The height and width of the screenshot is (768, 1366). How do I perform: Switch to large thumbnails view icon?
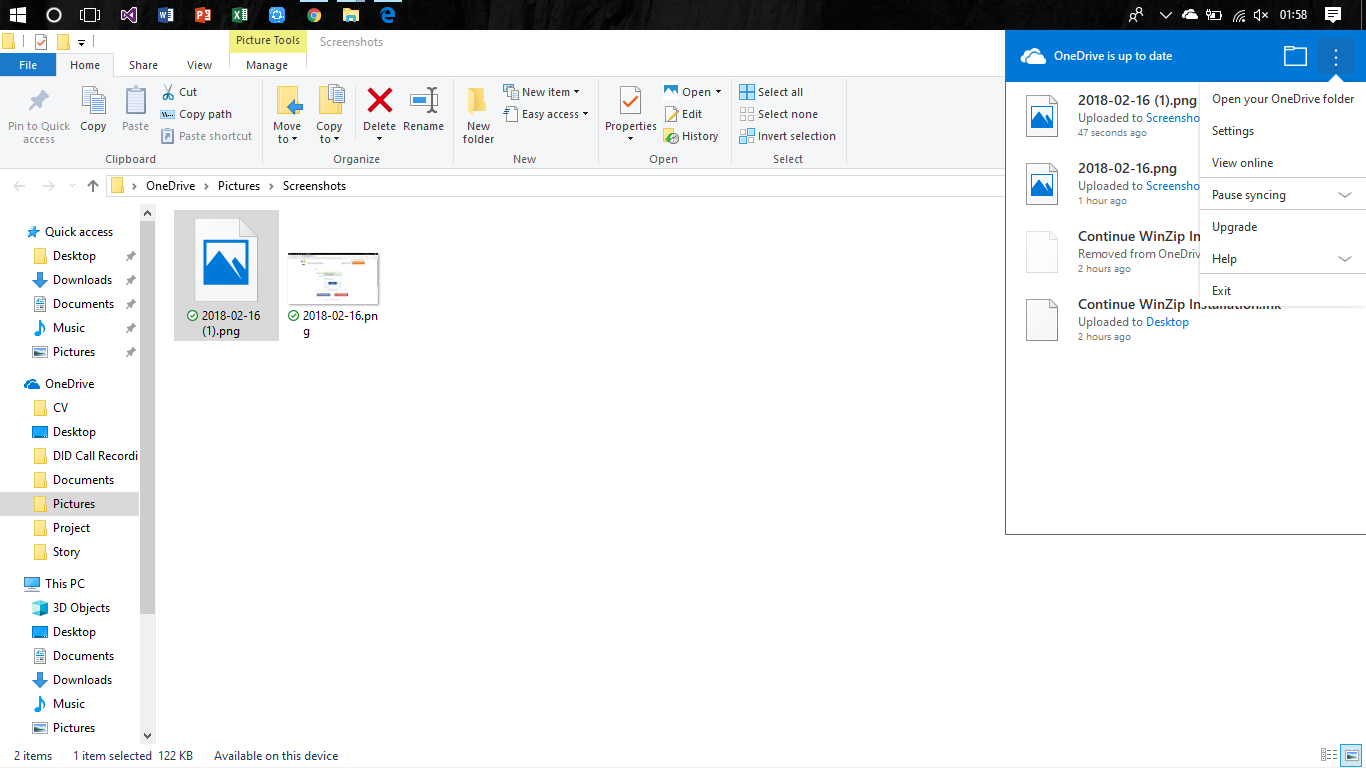1350,756
